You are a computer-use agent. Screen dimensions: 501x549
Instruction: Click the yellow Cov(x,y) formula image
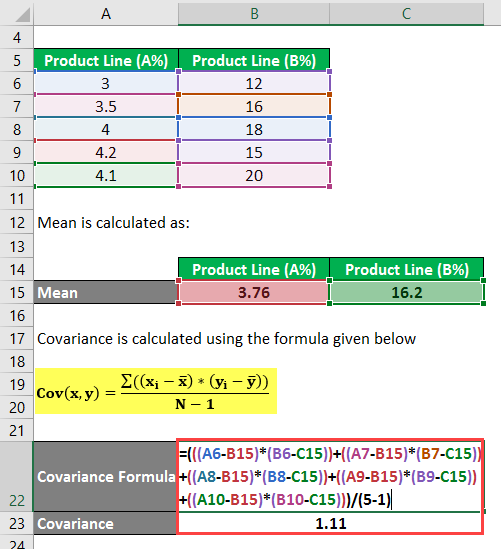[x=156, y=391]
